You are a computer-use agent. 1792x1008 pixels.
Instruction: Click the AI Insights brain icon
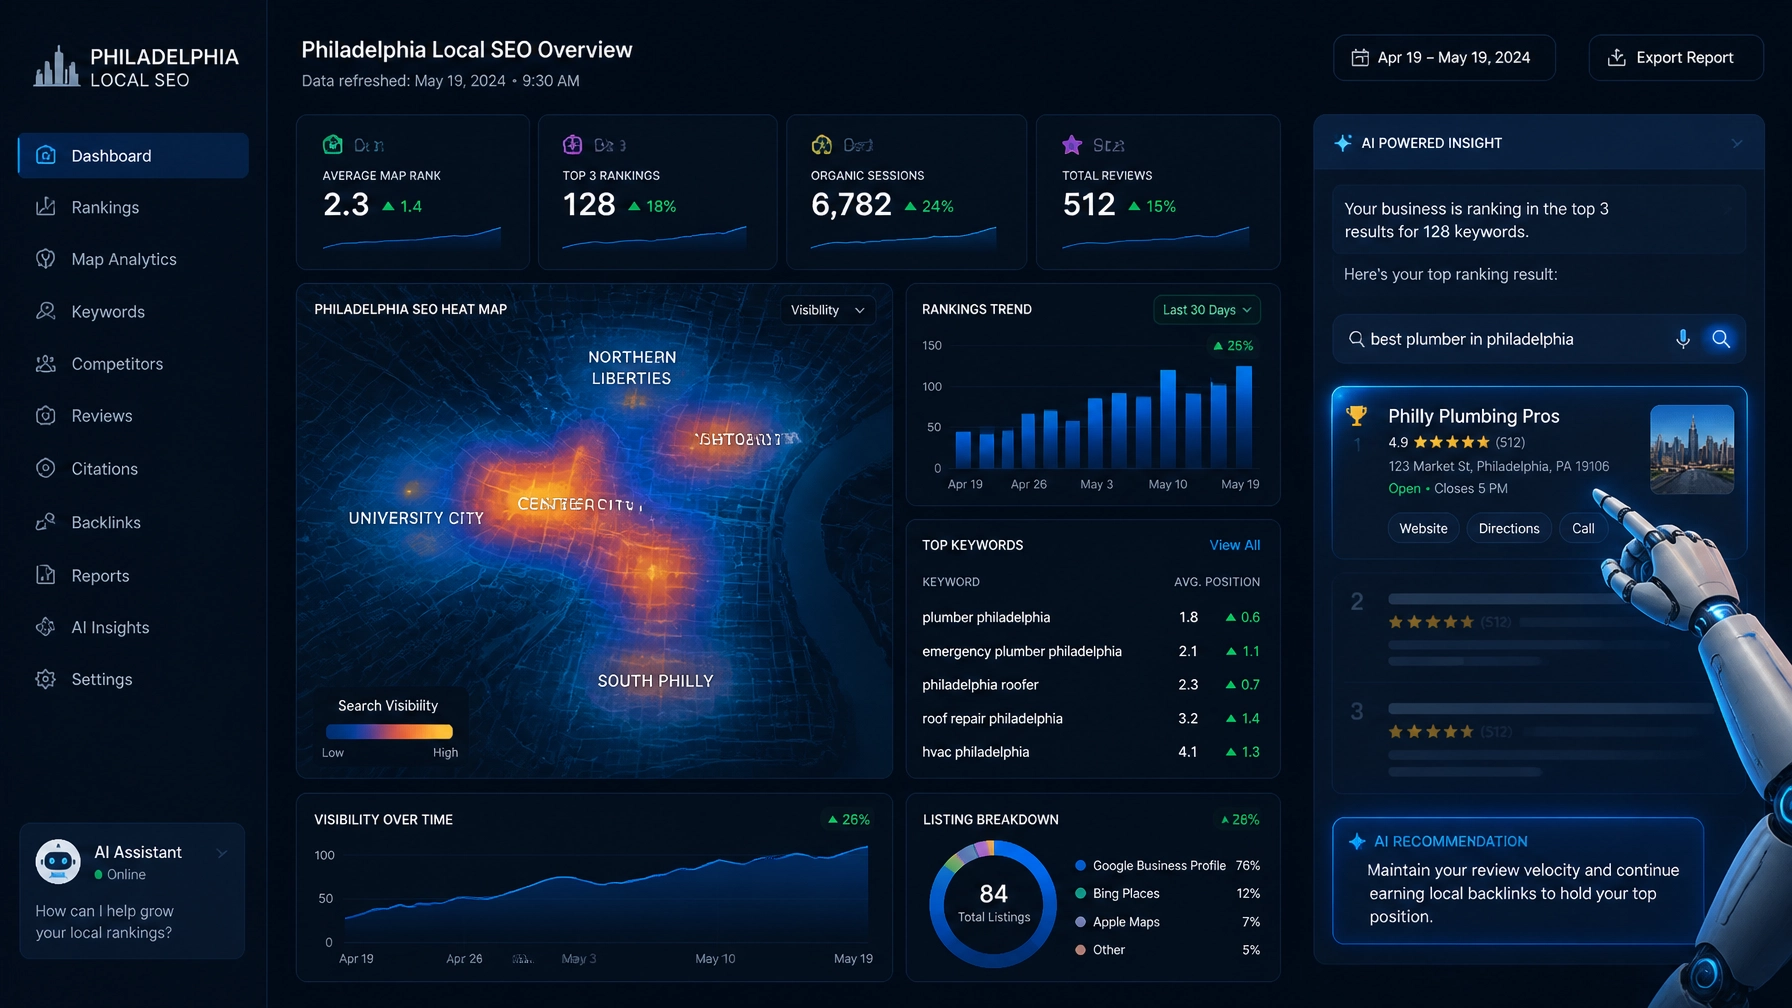tap(45, 627)
